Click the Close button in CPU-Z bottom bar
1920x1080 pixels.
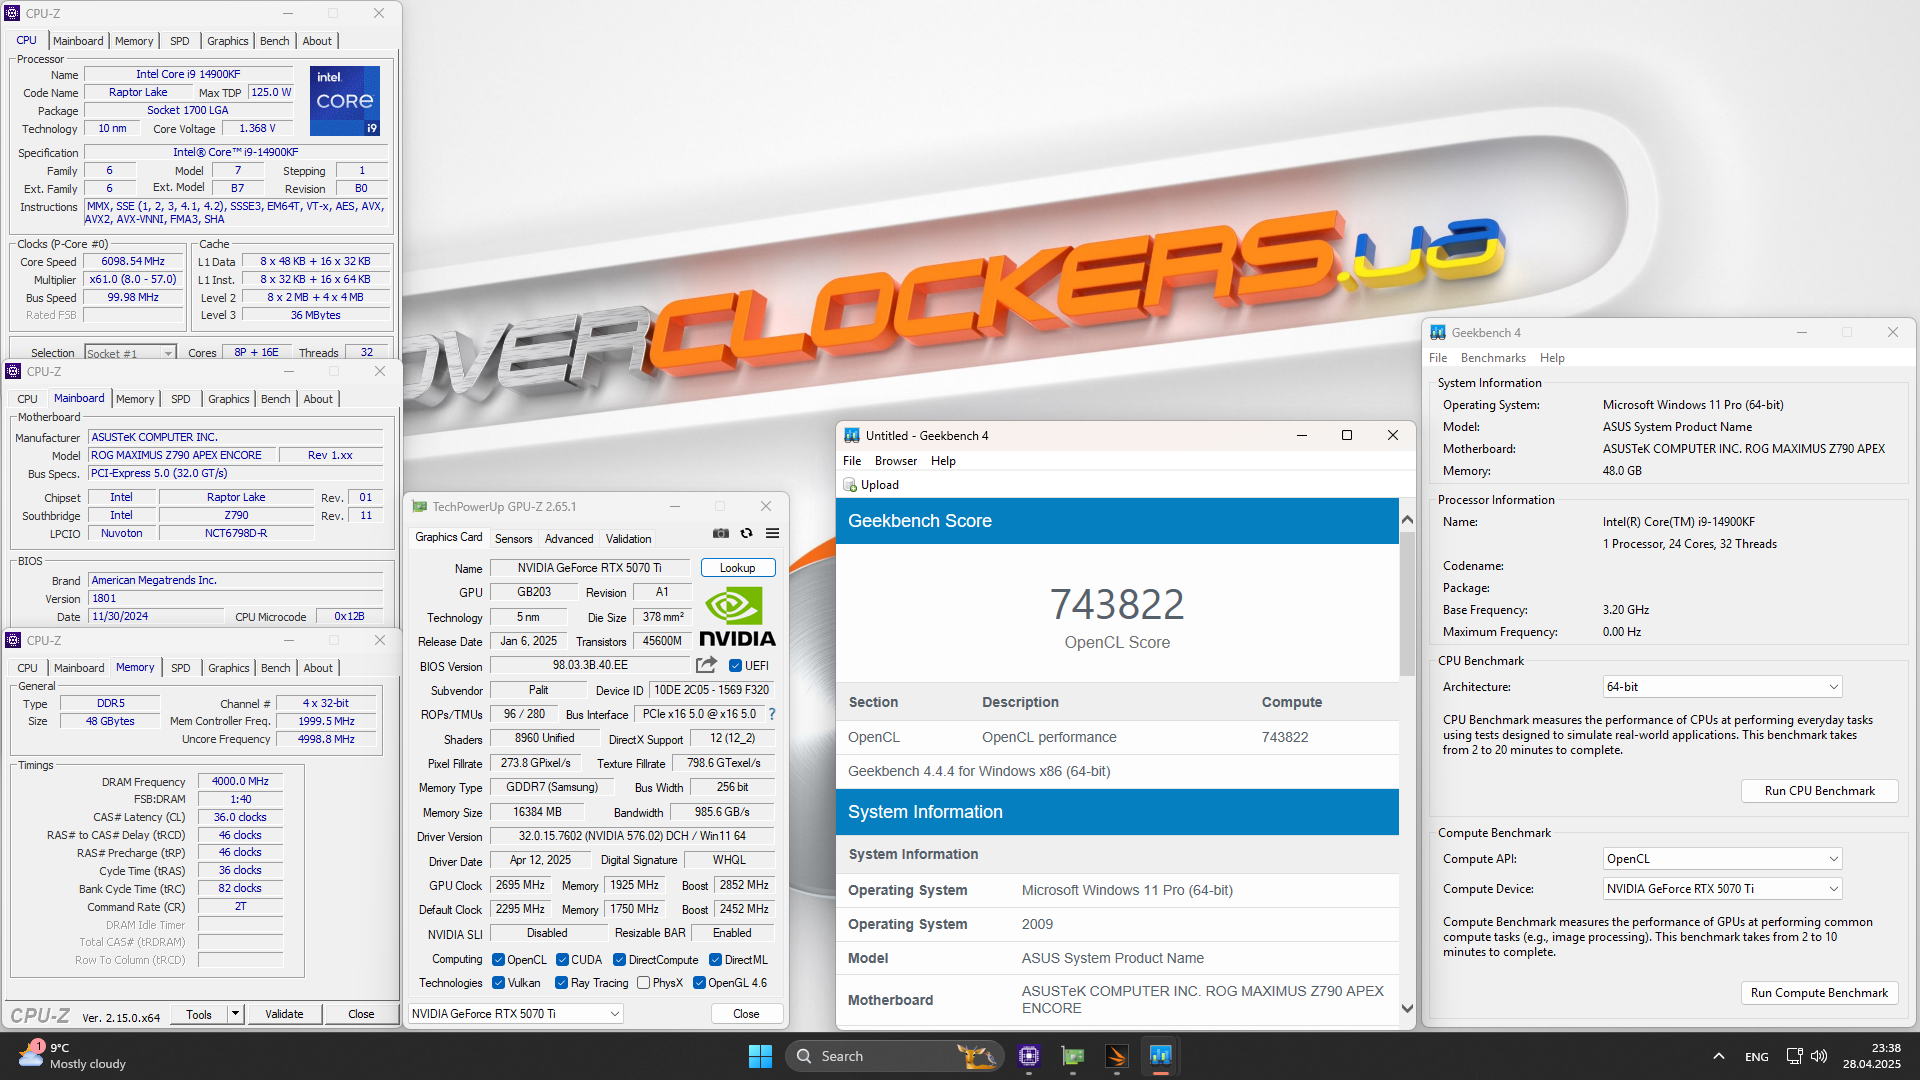361,1014
